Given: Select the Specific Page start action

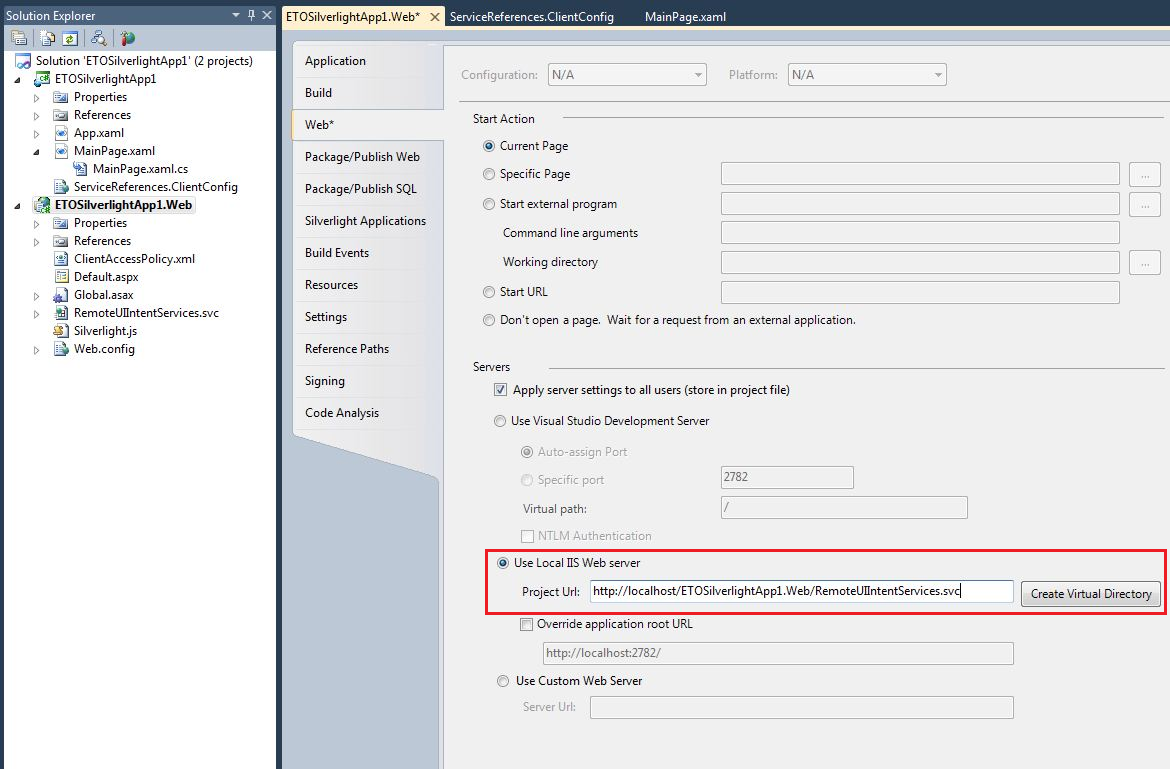Looking at the screenshot, I should pyautogui.click(x=489, y=174).
